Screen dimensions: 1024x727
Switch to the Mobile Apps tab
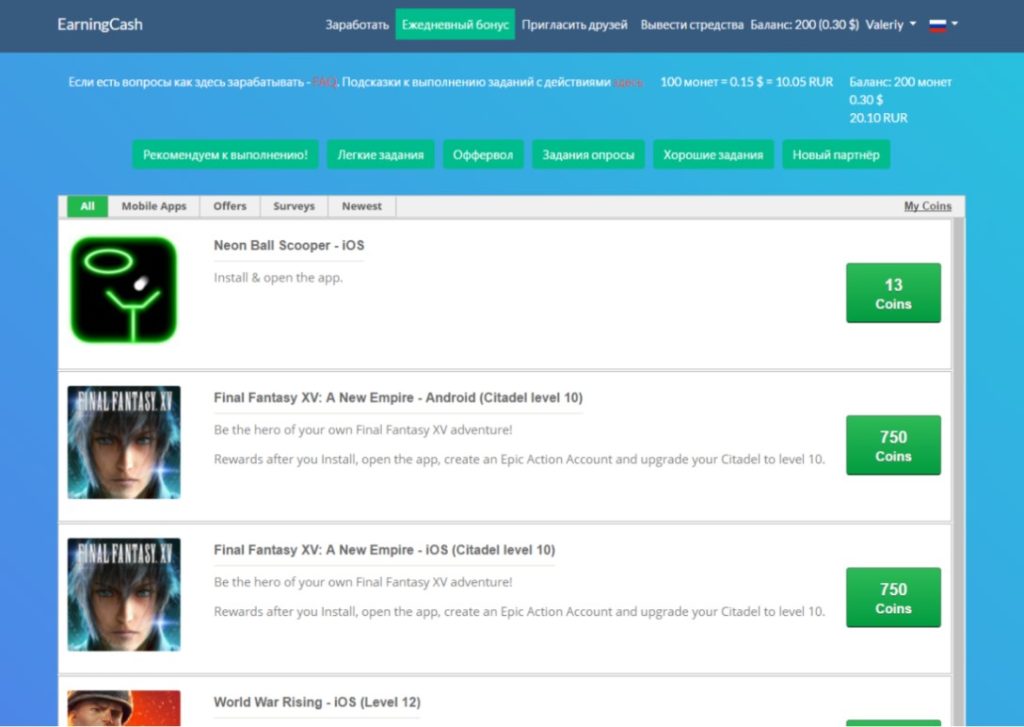tap(154, 206)
